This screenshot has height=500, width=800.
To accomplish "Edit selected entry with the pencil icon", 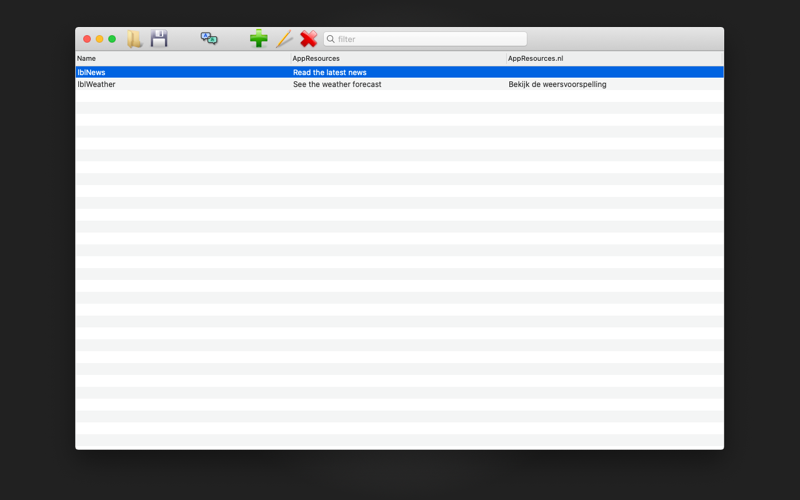I will [x=284, y=39].
